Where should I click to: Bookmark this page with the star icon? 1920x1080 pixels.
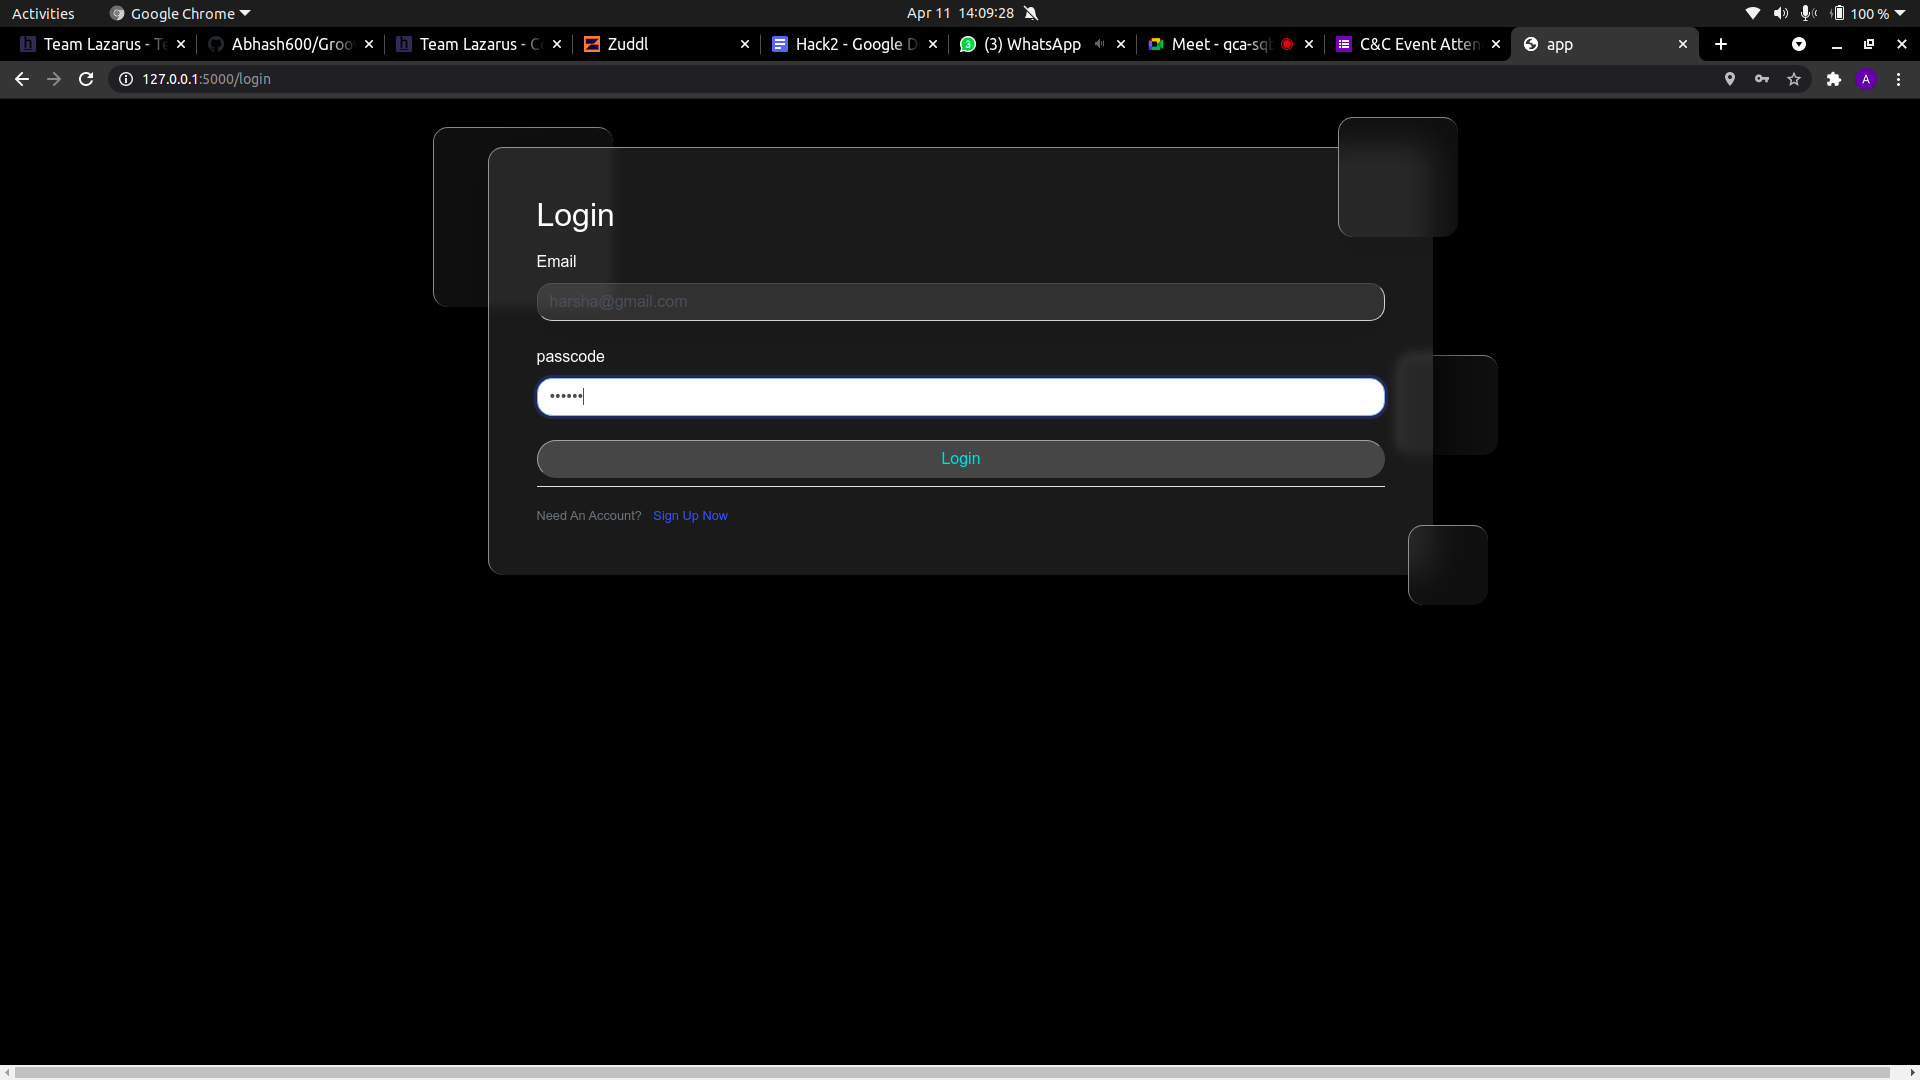click(1794, 79)
